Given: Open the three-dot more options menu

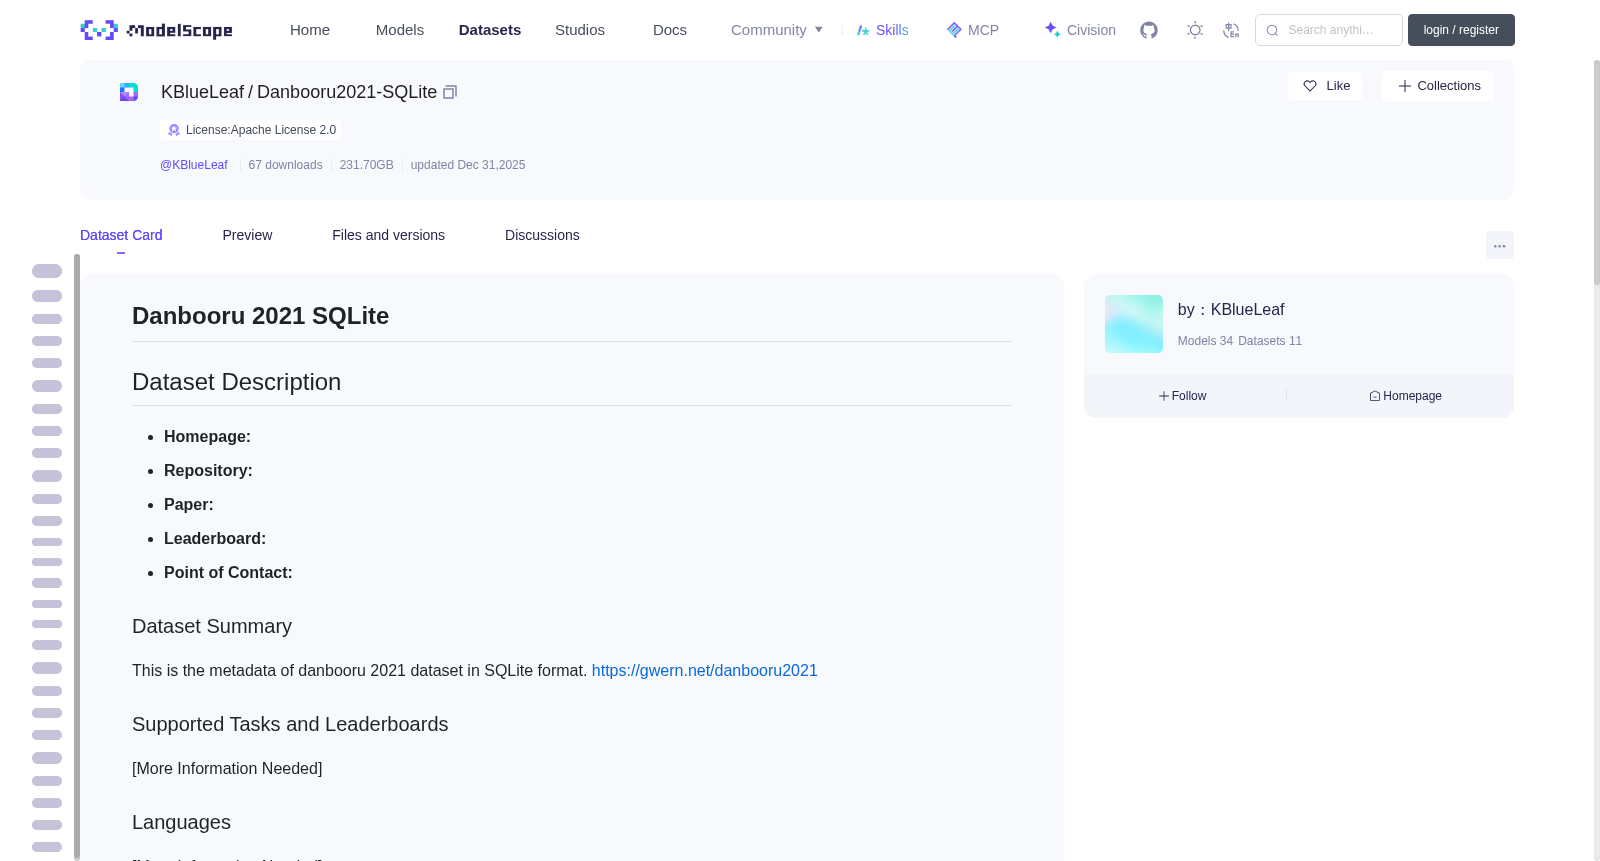Looking at the screenshot, I should 1499,245.
